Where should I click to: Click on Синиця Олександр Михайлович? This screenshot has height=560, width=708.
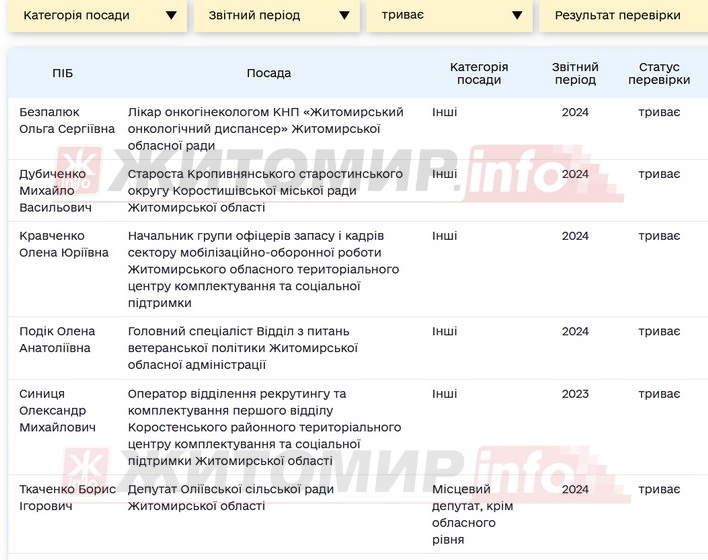(x=58, y=410)
